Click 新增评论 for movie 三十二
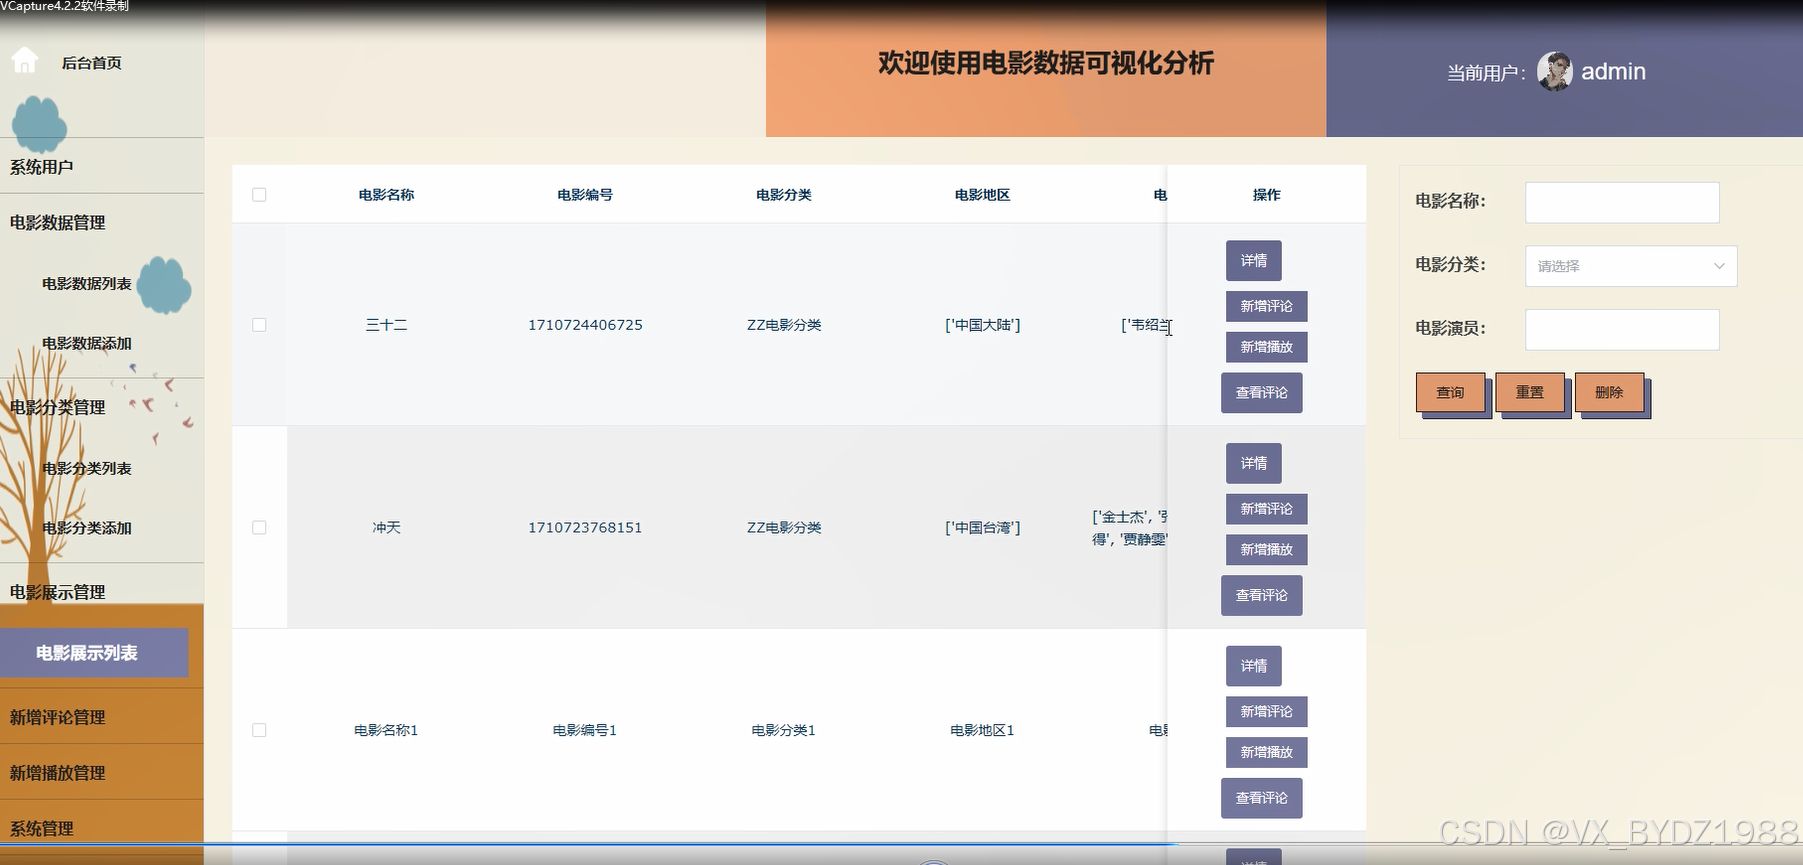Screen dimensions: 1803x865 (x=1266, y=306)
